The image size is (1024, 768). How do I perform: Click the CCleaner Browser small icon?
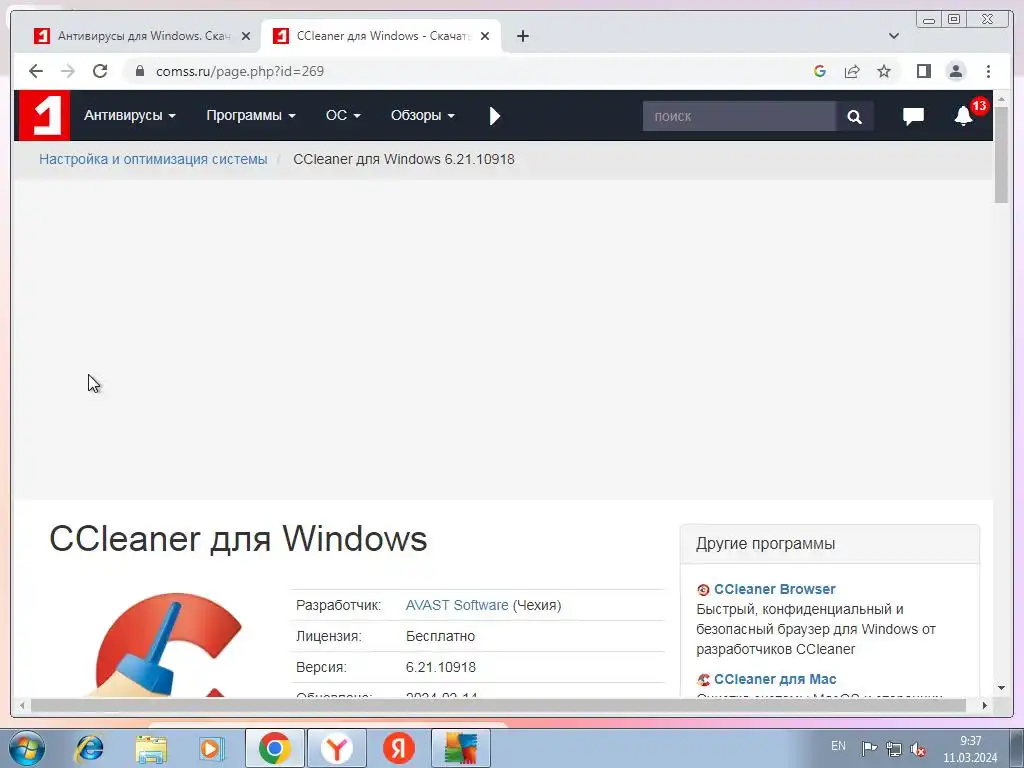(703, 590)
